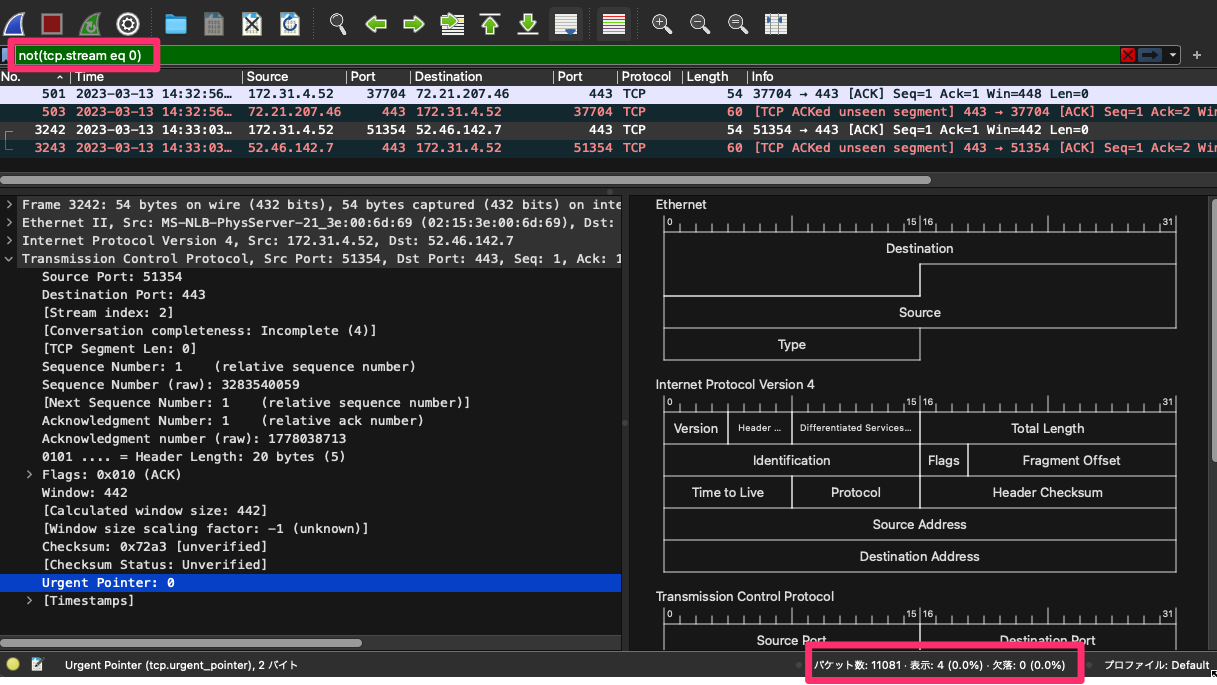Screen dimensions: 1217x685
Task: Expand the [Timestamps] tree node
Action: (x=30, y=600)
